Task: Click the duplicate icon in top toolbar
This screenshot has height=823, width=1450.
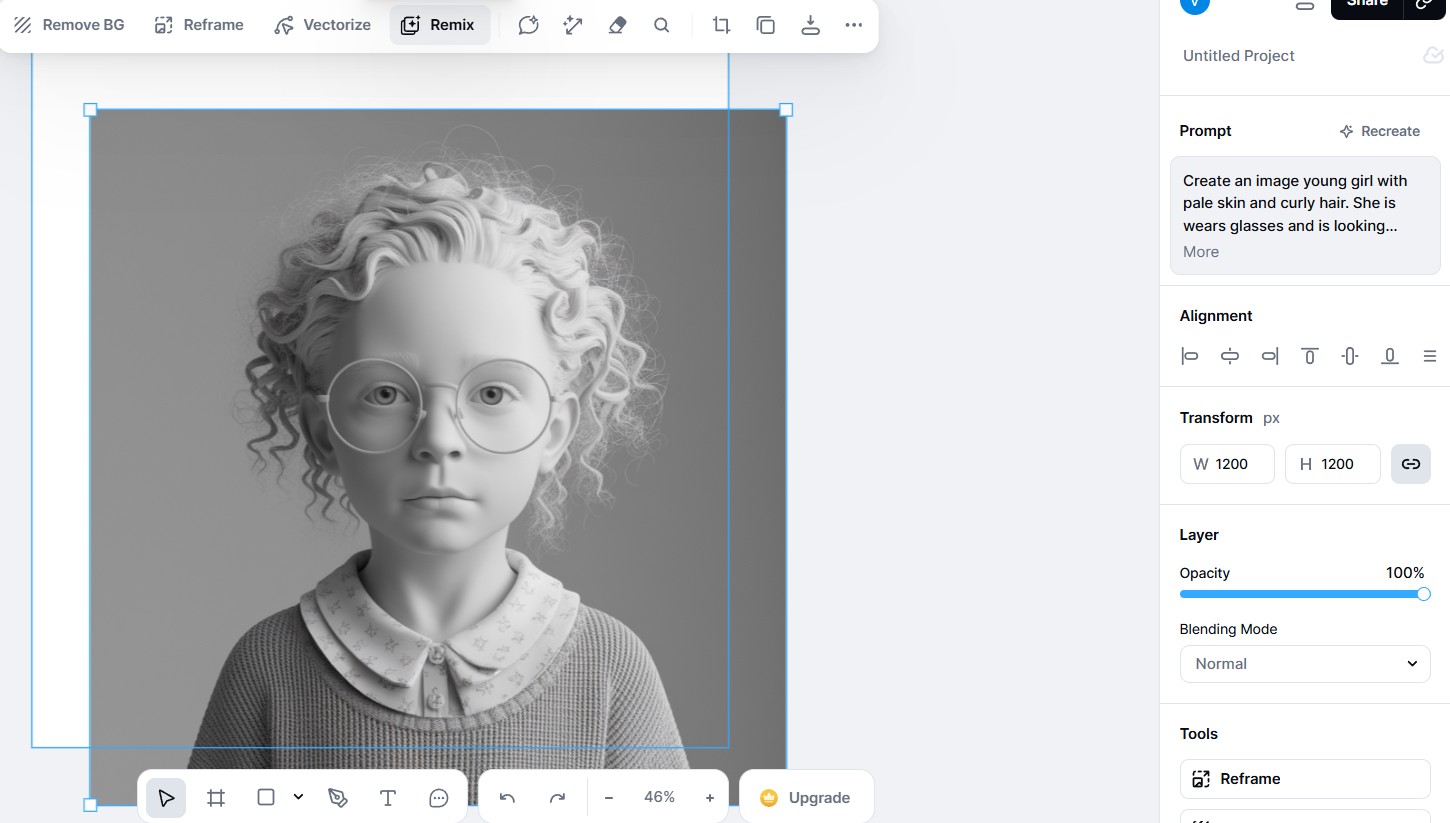Action: click(766, 25)
